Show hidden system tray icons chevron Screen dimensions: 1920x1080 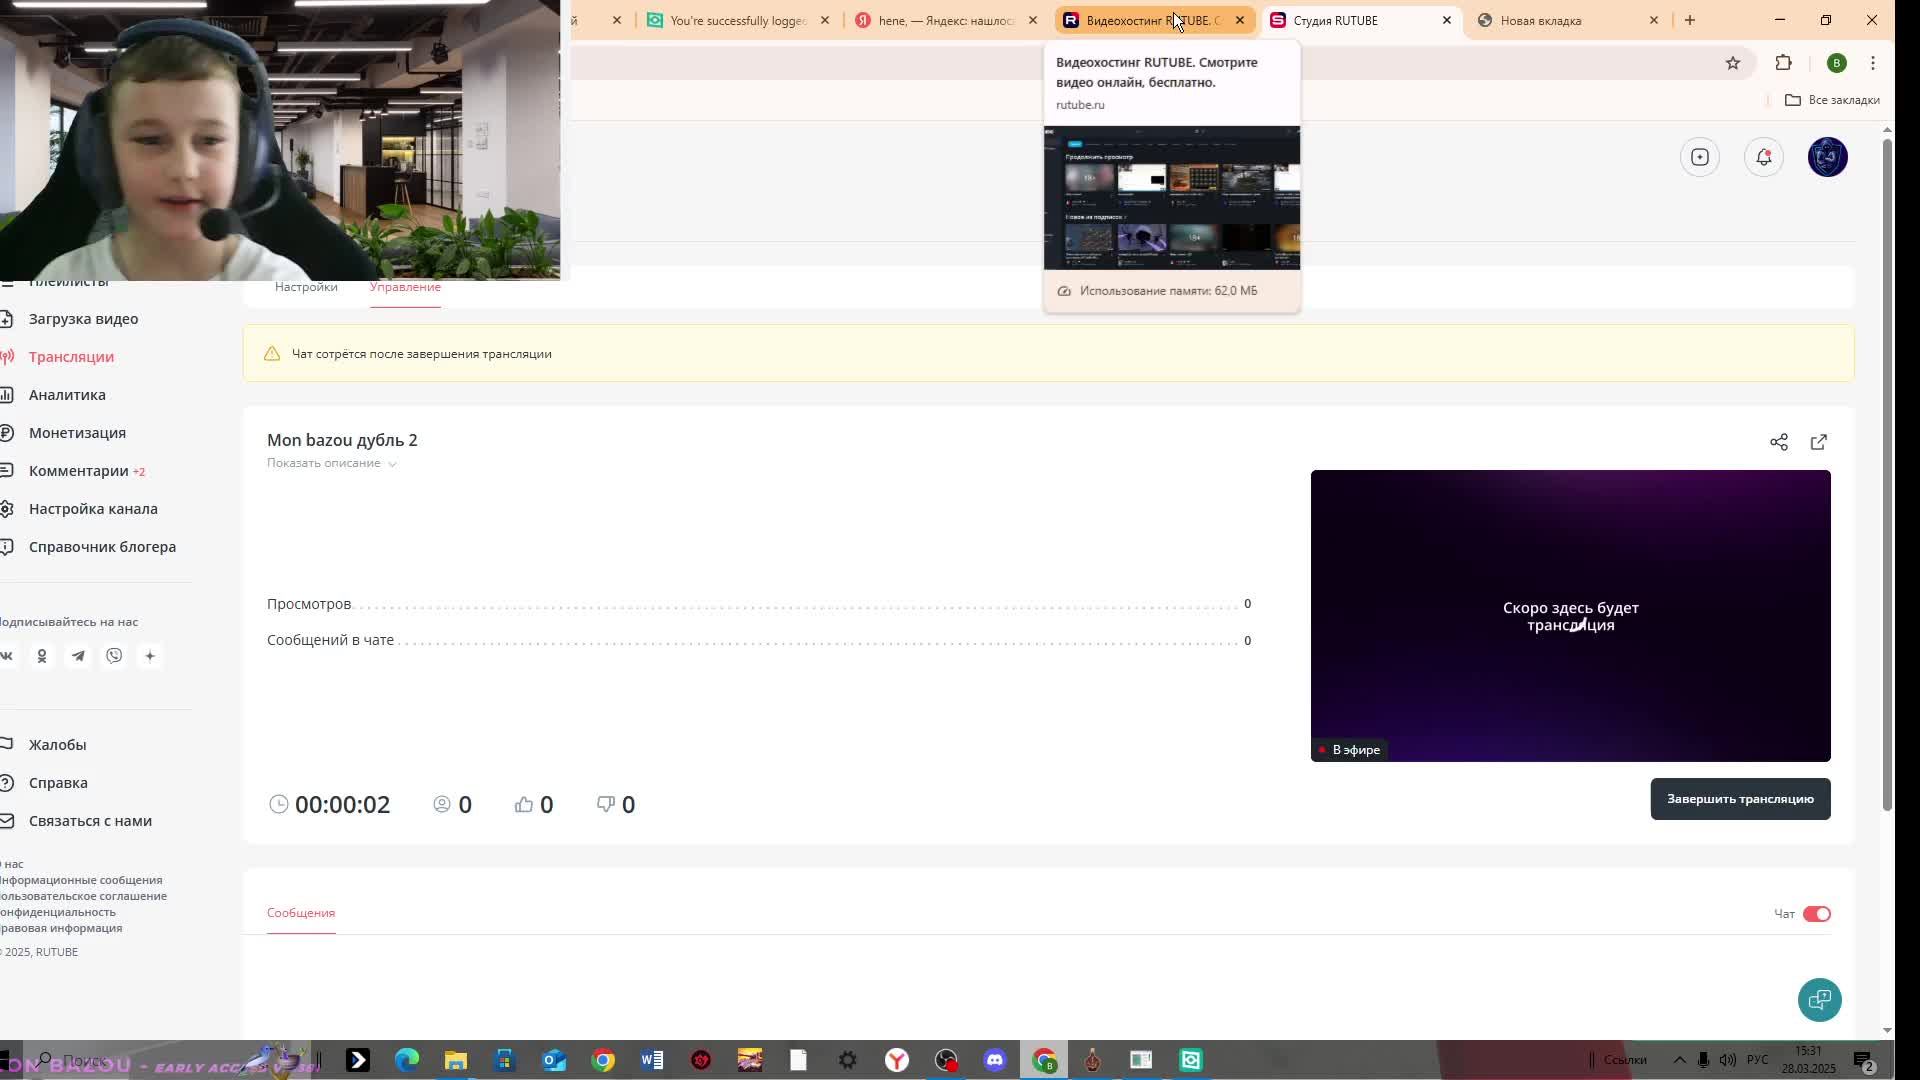(x=1679, y=1060)
